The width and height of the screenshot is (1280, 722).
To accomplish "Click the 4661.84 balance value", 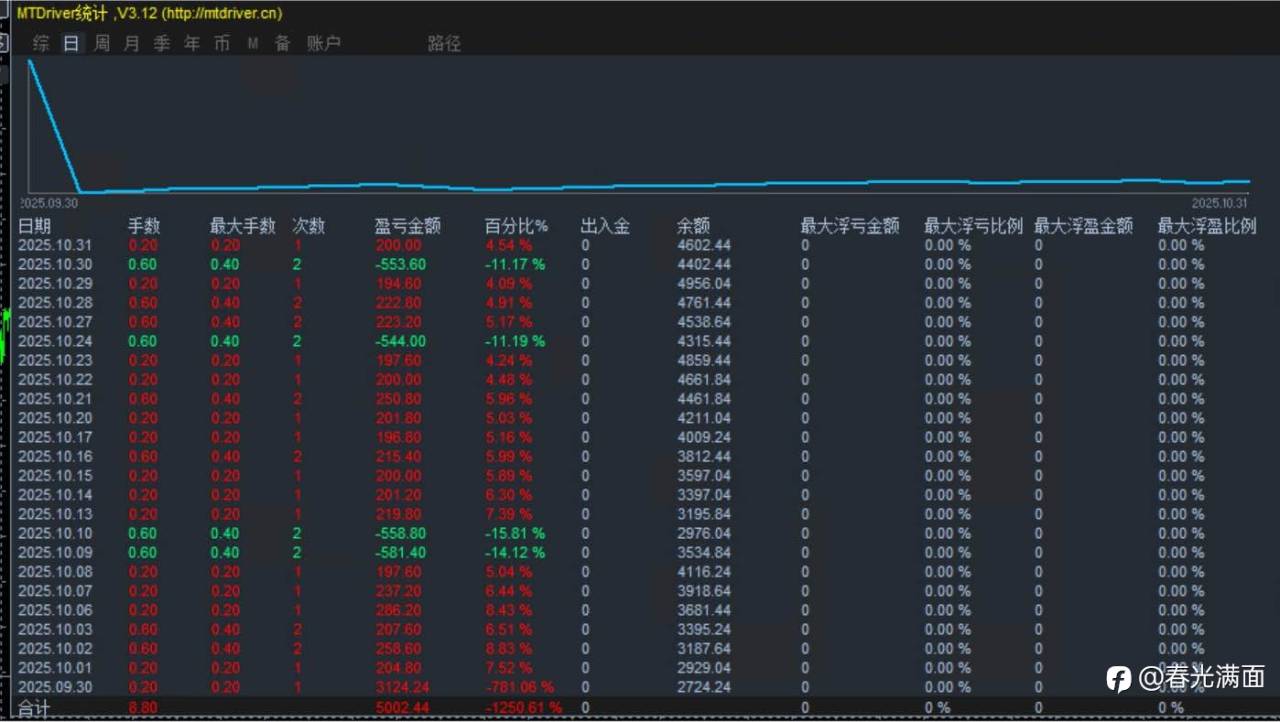I will 704,380.
